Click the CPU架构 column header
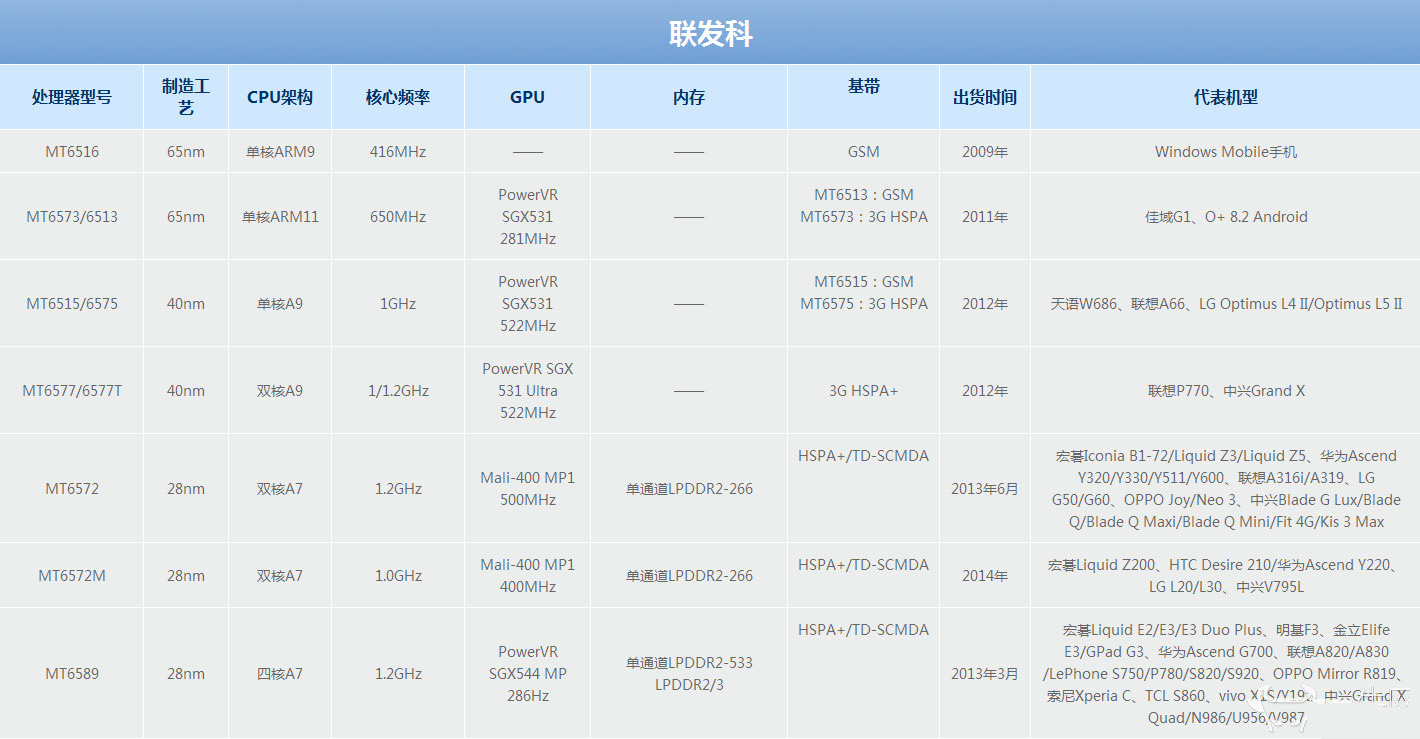The image size is (1420, 739). click(x=280, y=97)
